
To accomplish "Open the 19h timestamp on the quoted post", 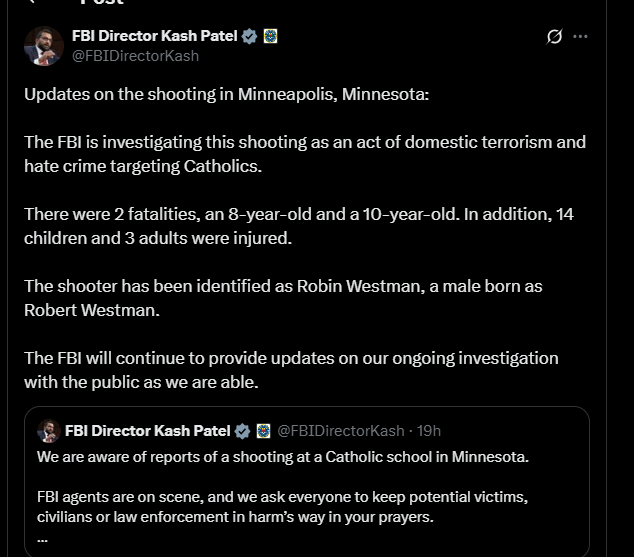I will pyautogui.click(x=429, y=431).
